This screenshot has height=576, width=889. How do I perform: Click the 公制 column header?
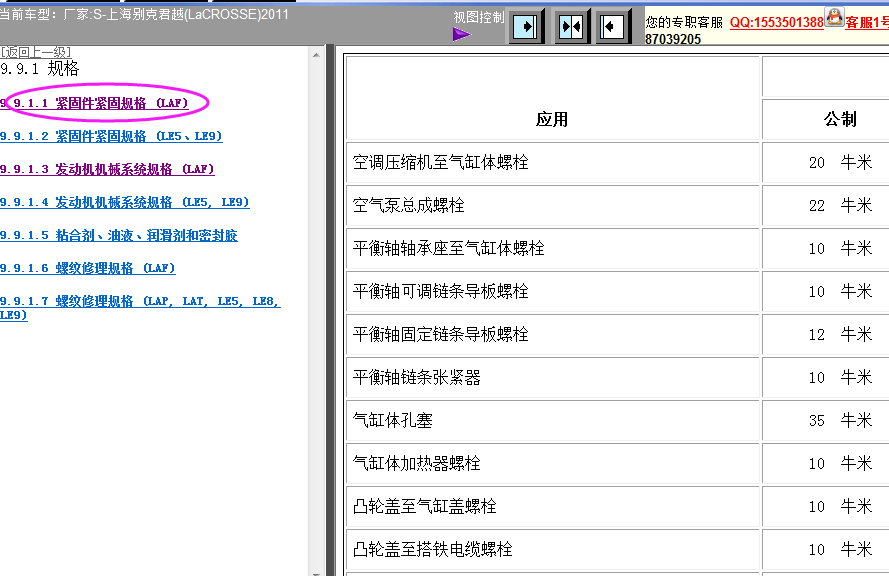[x=840, y=119]
